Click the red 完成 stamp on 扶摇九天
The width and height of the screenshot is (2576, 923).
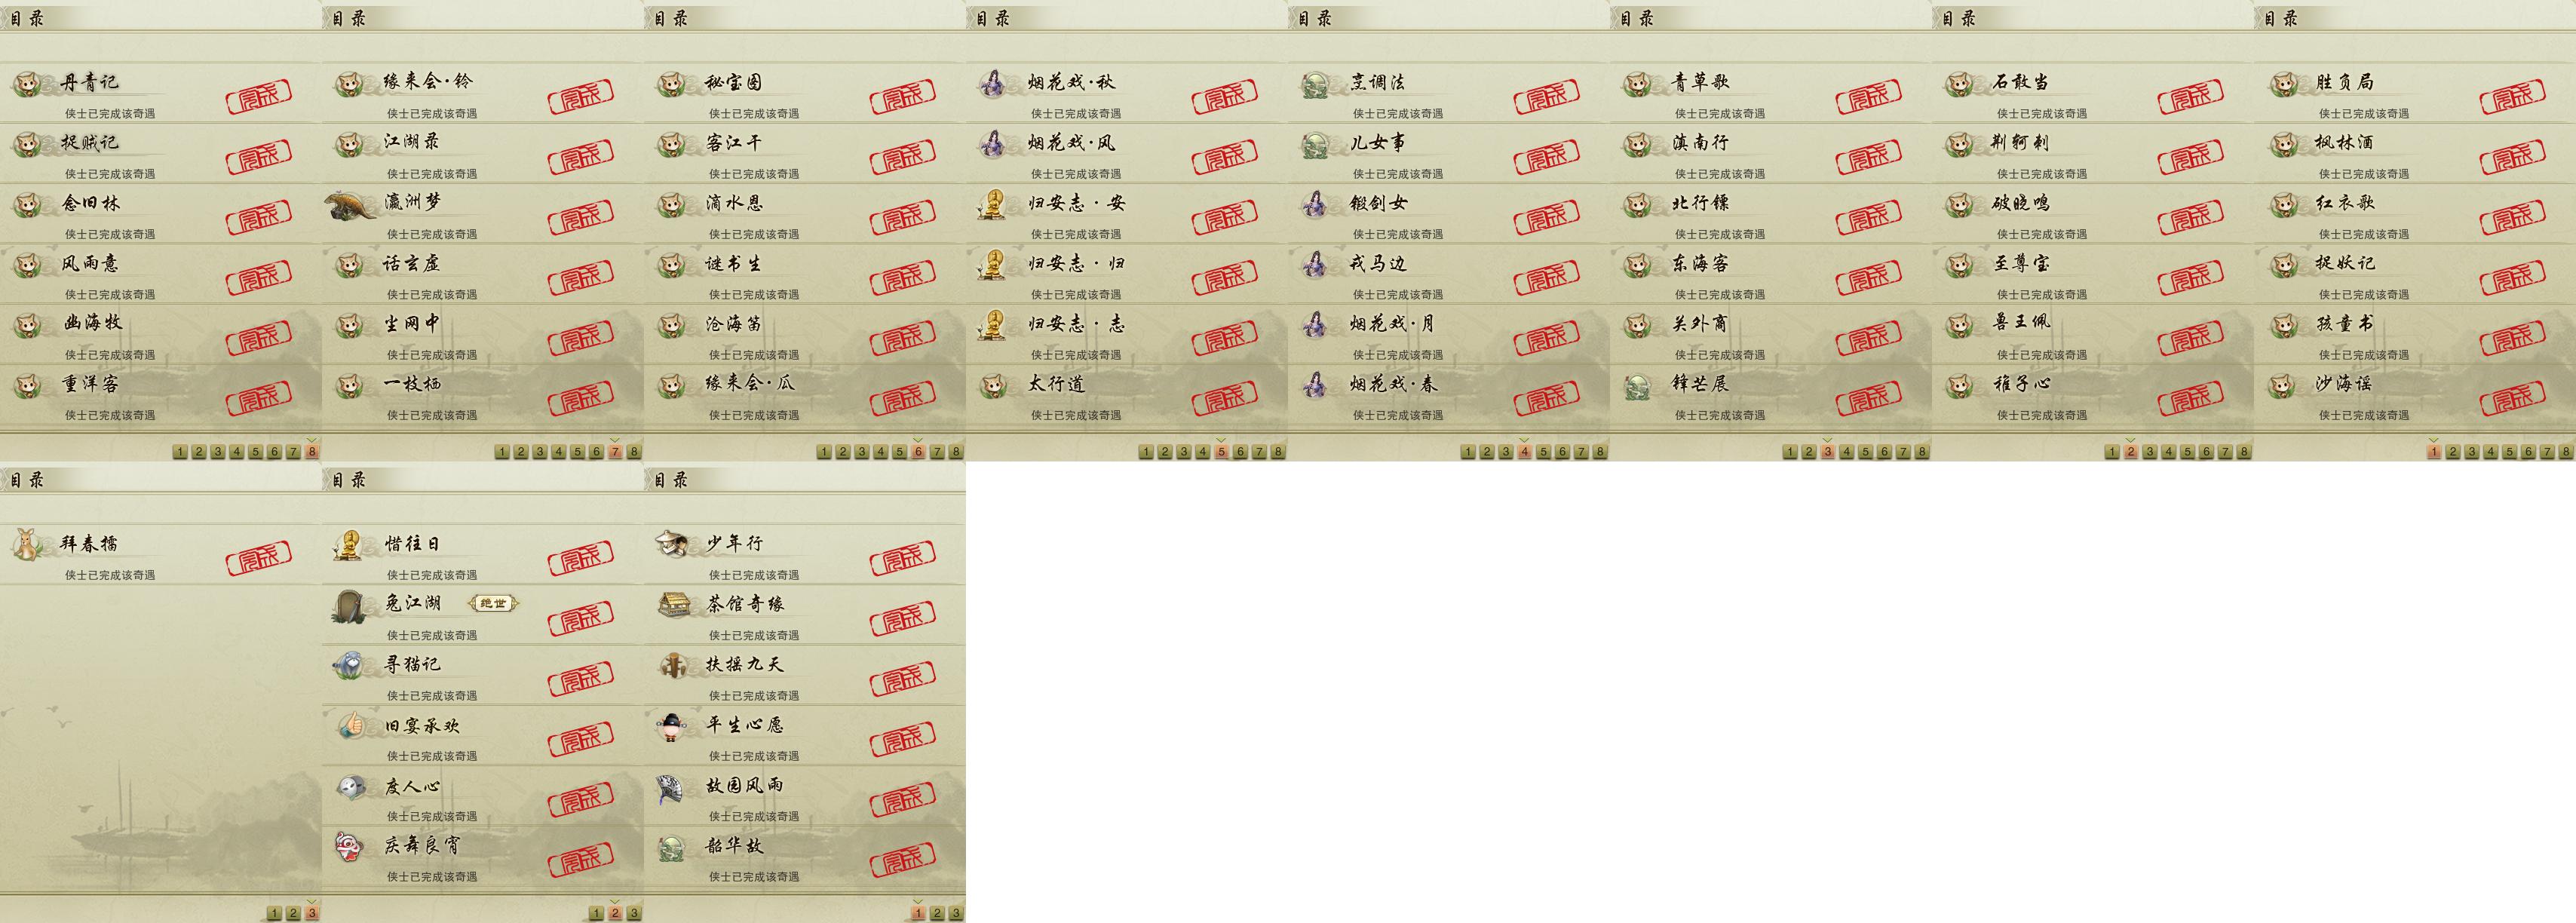(903, 678)
